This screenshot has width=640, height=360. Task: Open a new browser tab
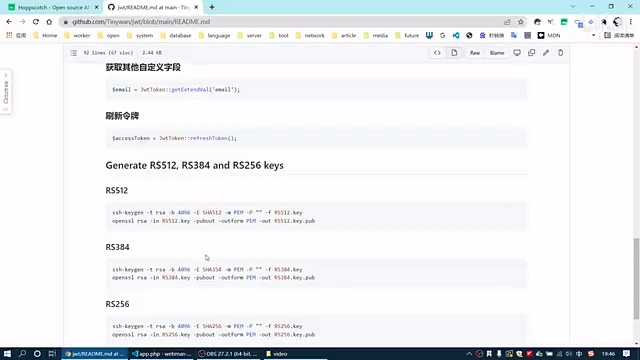point(212,7)
